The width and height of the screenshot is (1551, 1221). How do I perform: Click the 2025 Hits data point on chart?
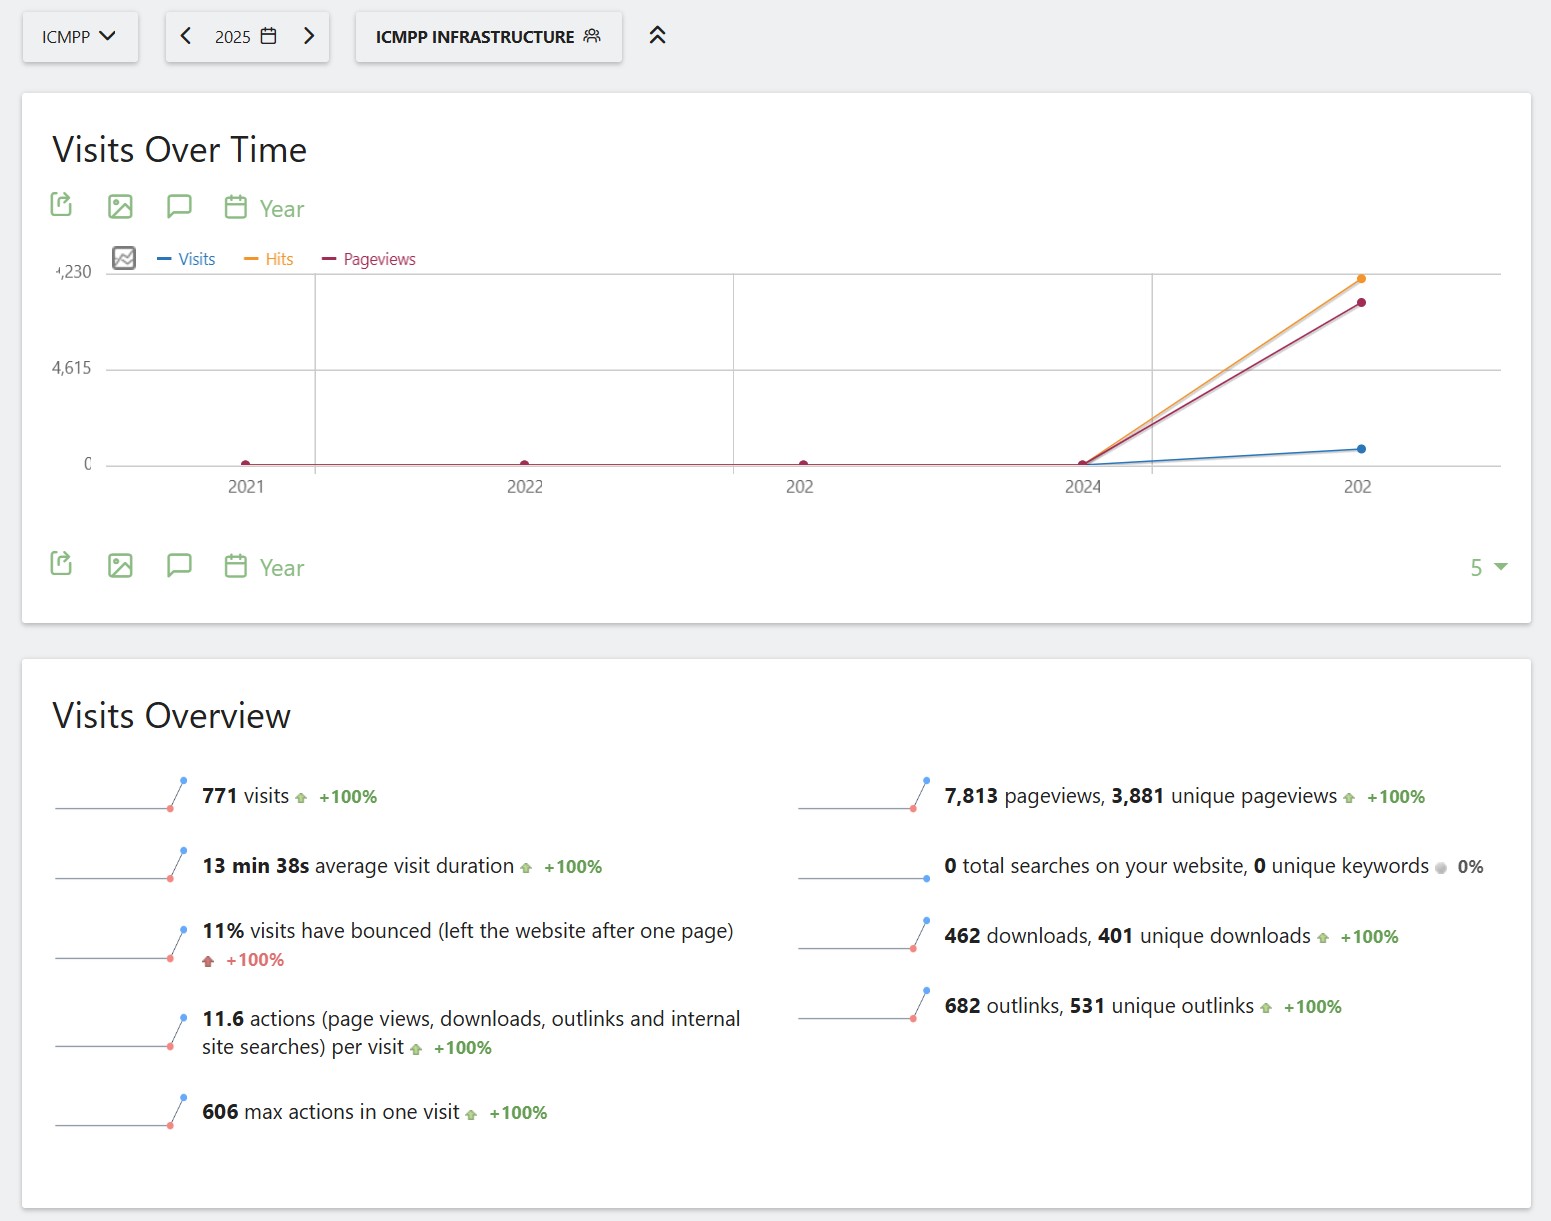[1361, 279]
